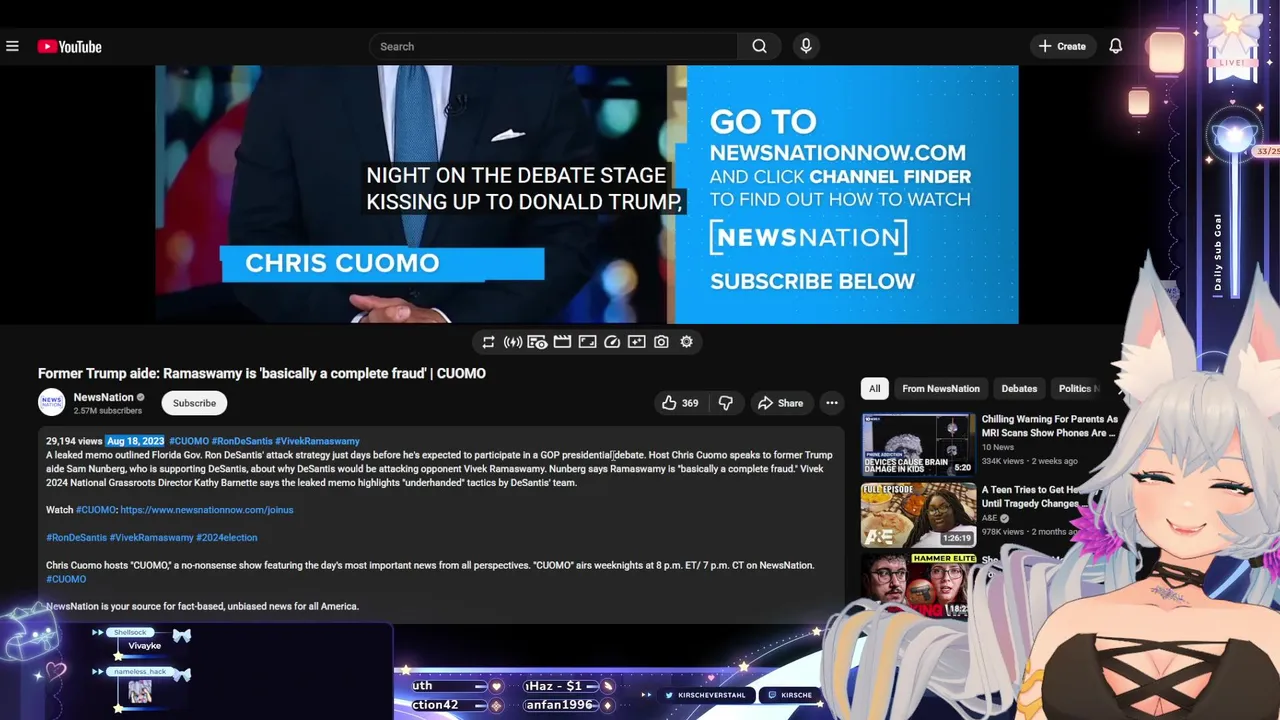Select the All filter chip

point(875,388)
